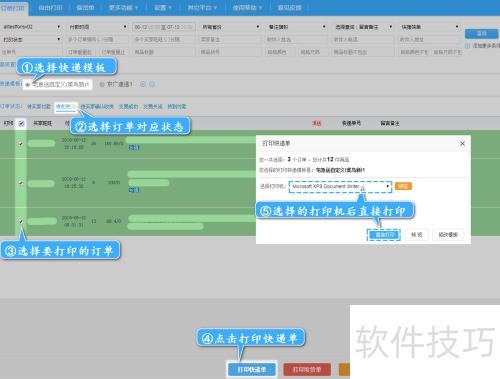This screenshot has height=379, width=500.
Task: Click the blue 查询 search button
Action: click(x=481, y=34)
